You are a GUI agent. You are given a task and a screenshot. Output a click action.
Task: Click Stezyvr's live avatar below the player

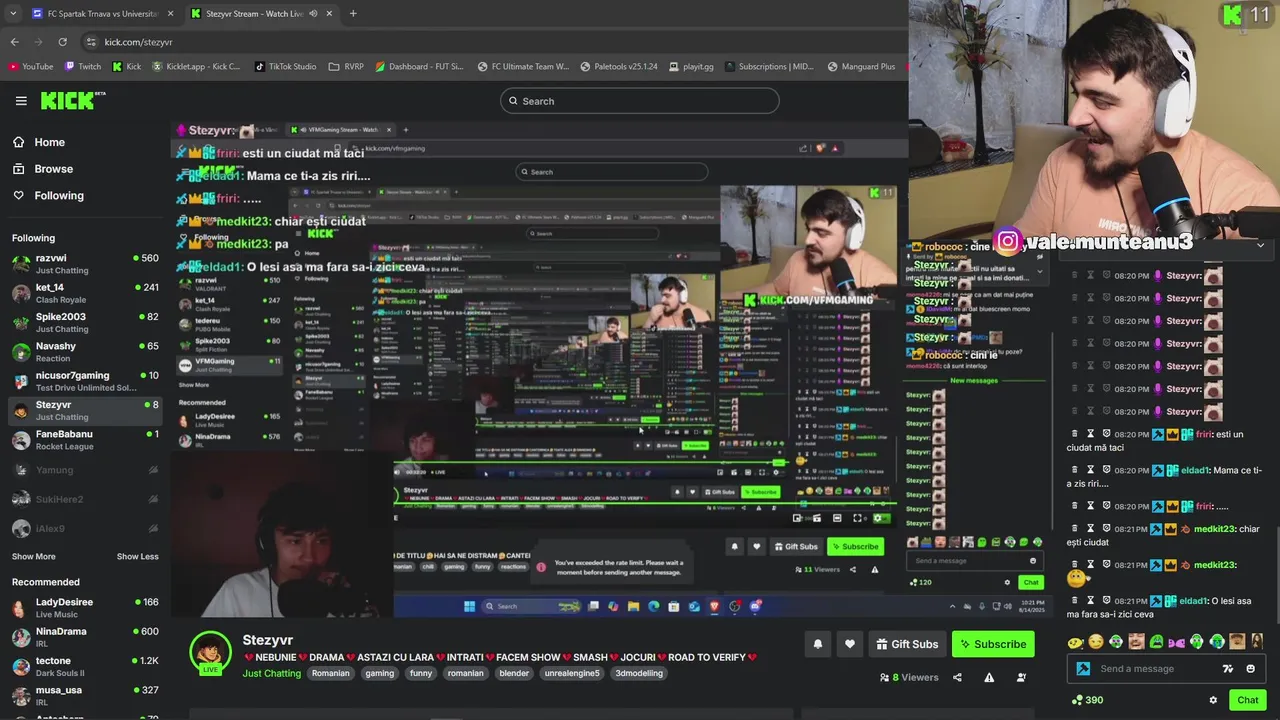[x=210, y=654]
